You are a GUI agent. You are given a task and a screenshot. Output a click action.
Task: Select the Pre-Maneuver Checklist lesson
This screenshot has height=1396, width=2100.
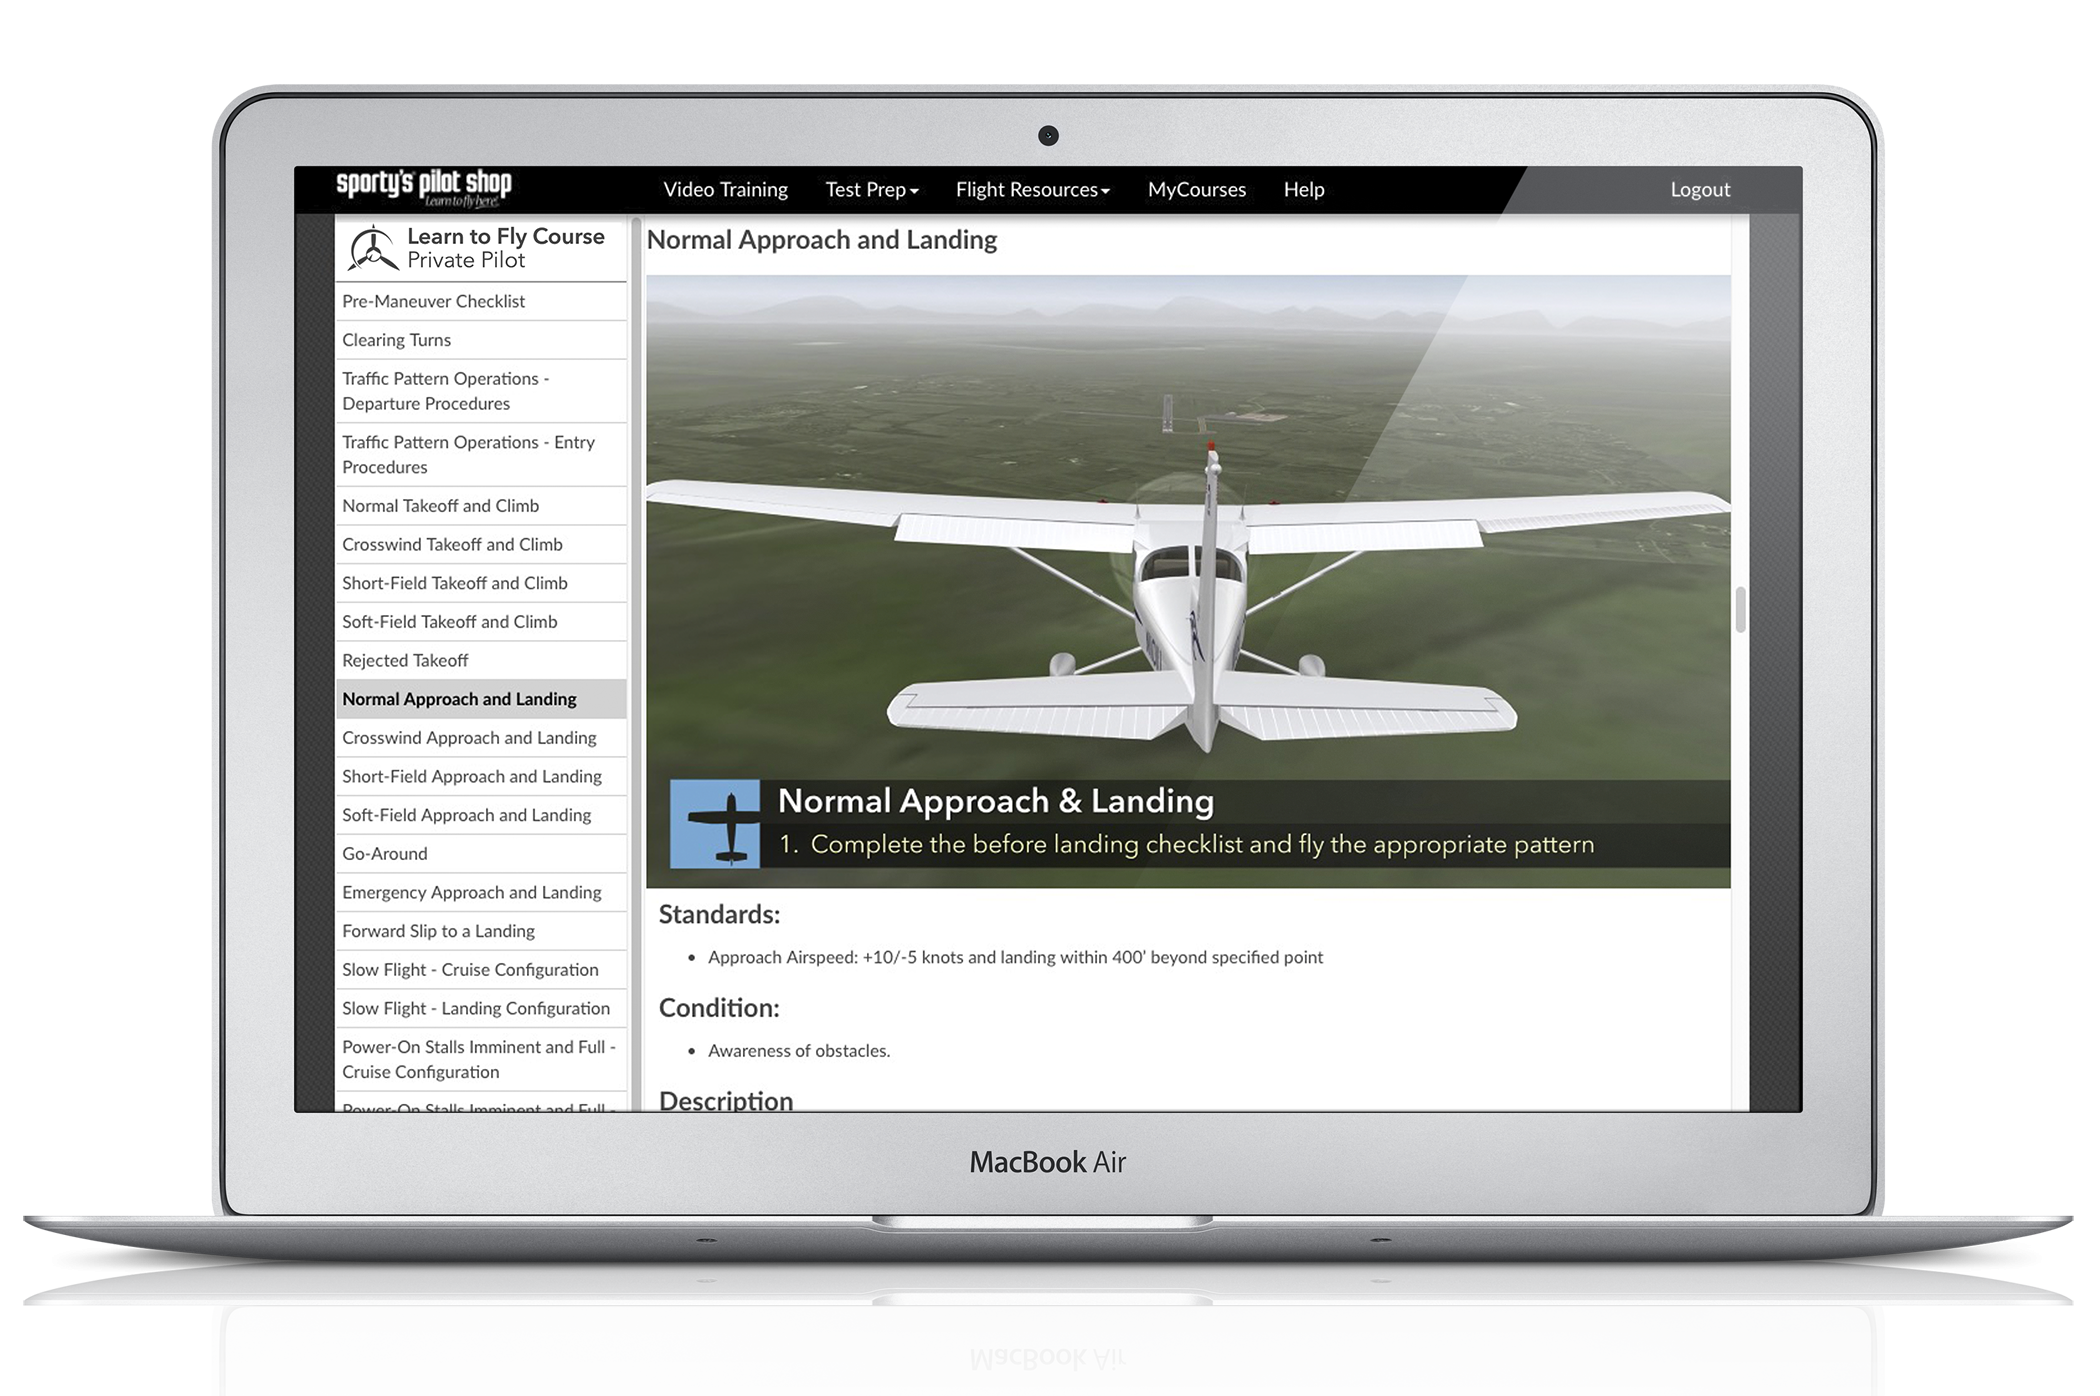tap(433, 301)
